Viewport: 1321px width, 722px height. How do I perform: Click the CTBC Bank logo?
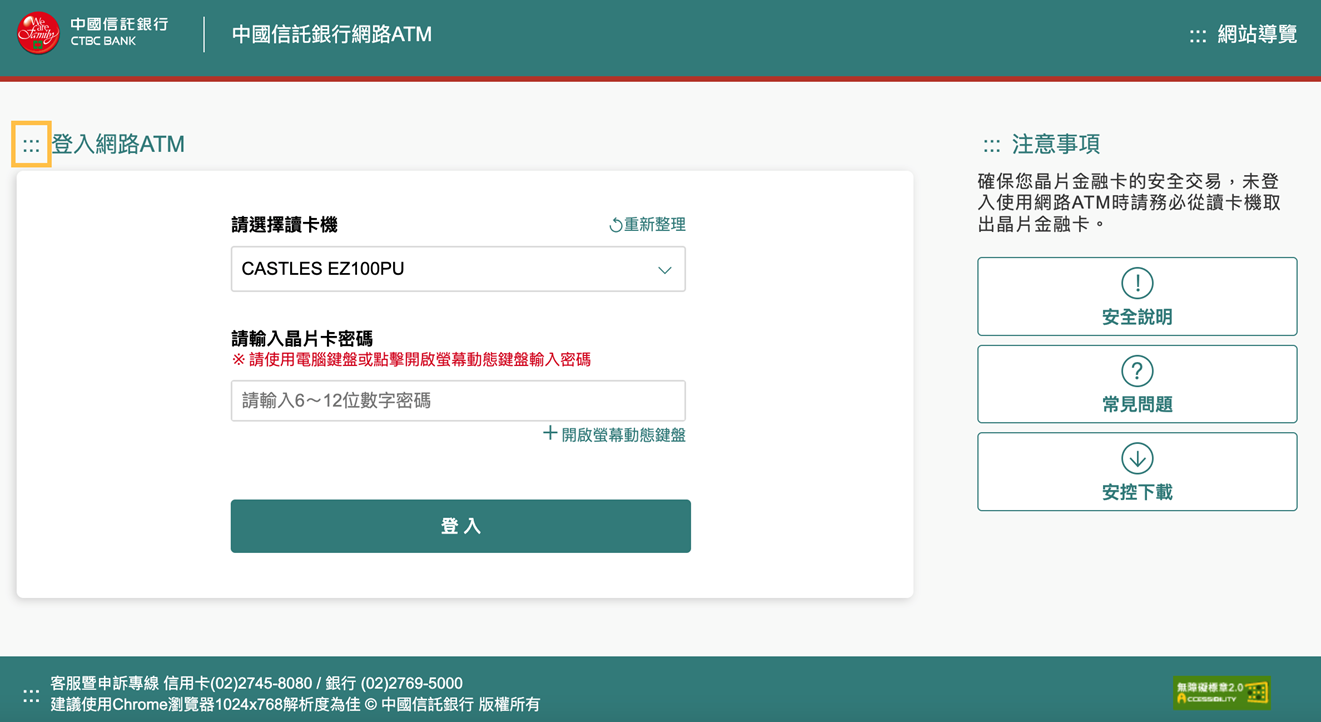(38, 33)
